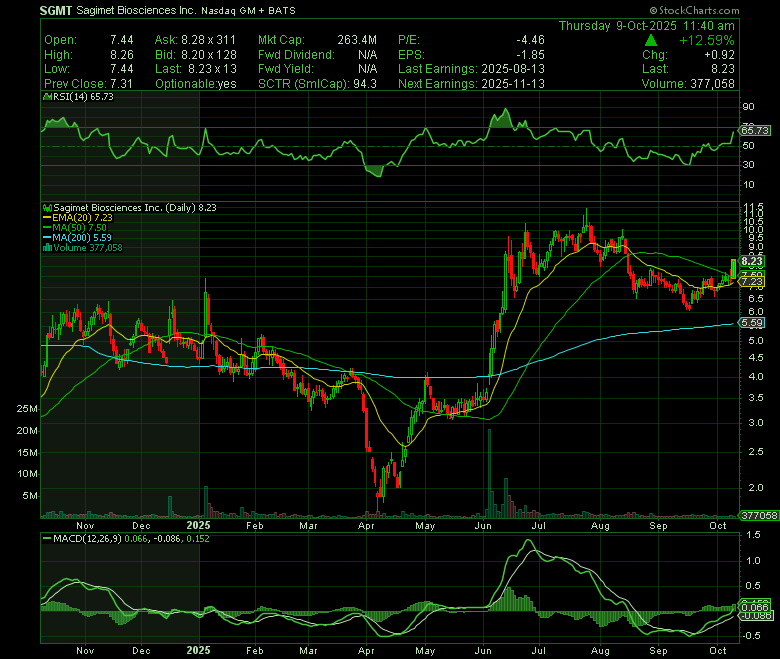Click the 25M volume axis label

tap(27, 409)
